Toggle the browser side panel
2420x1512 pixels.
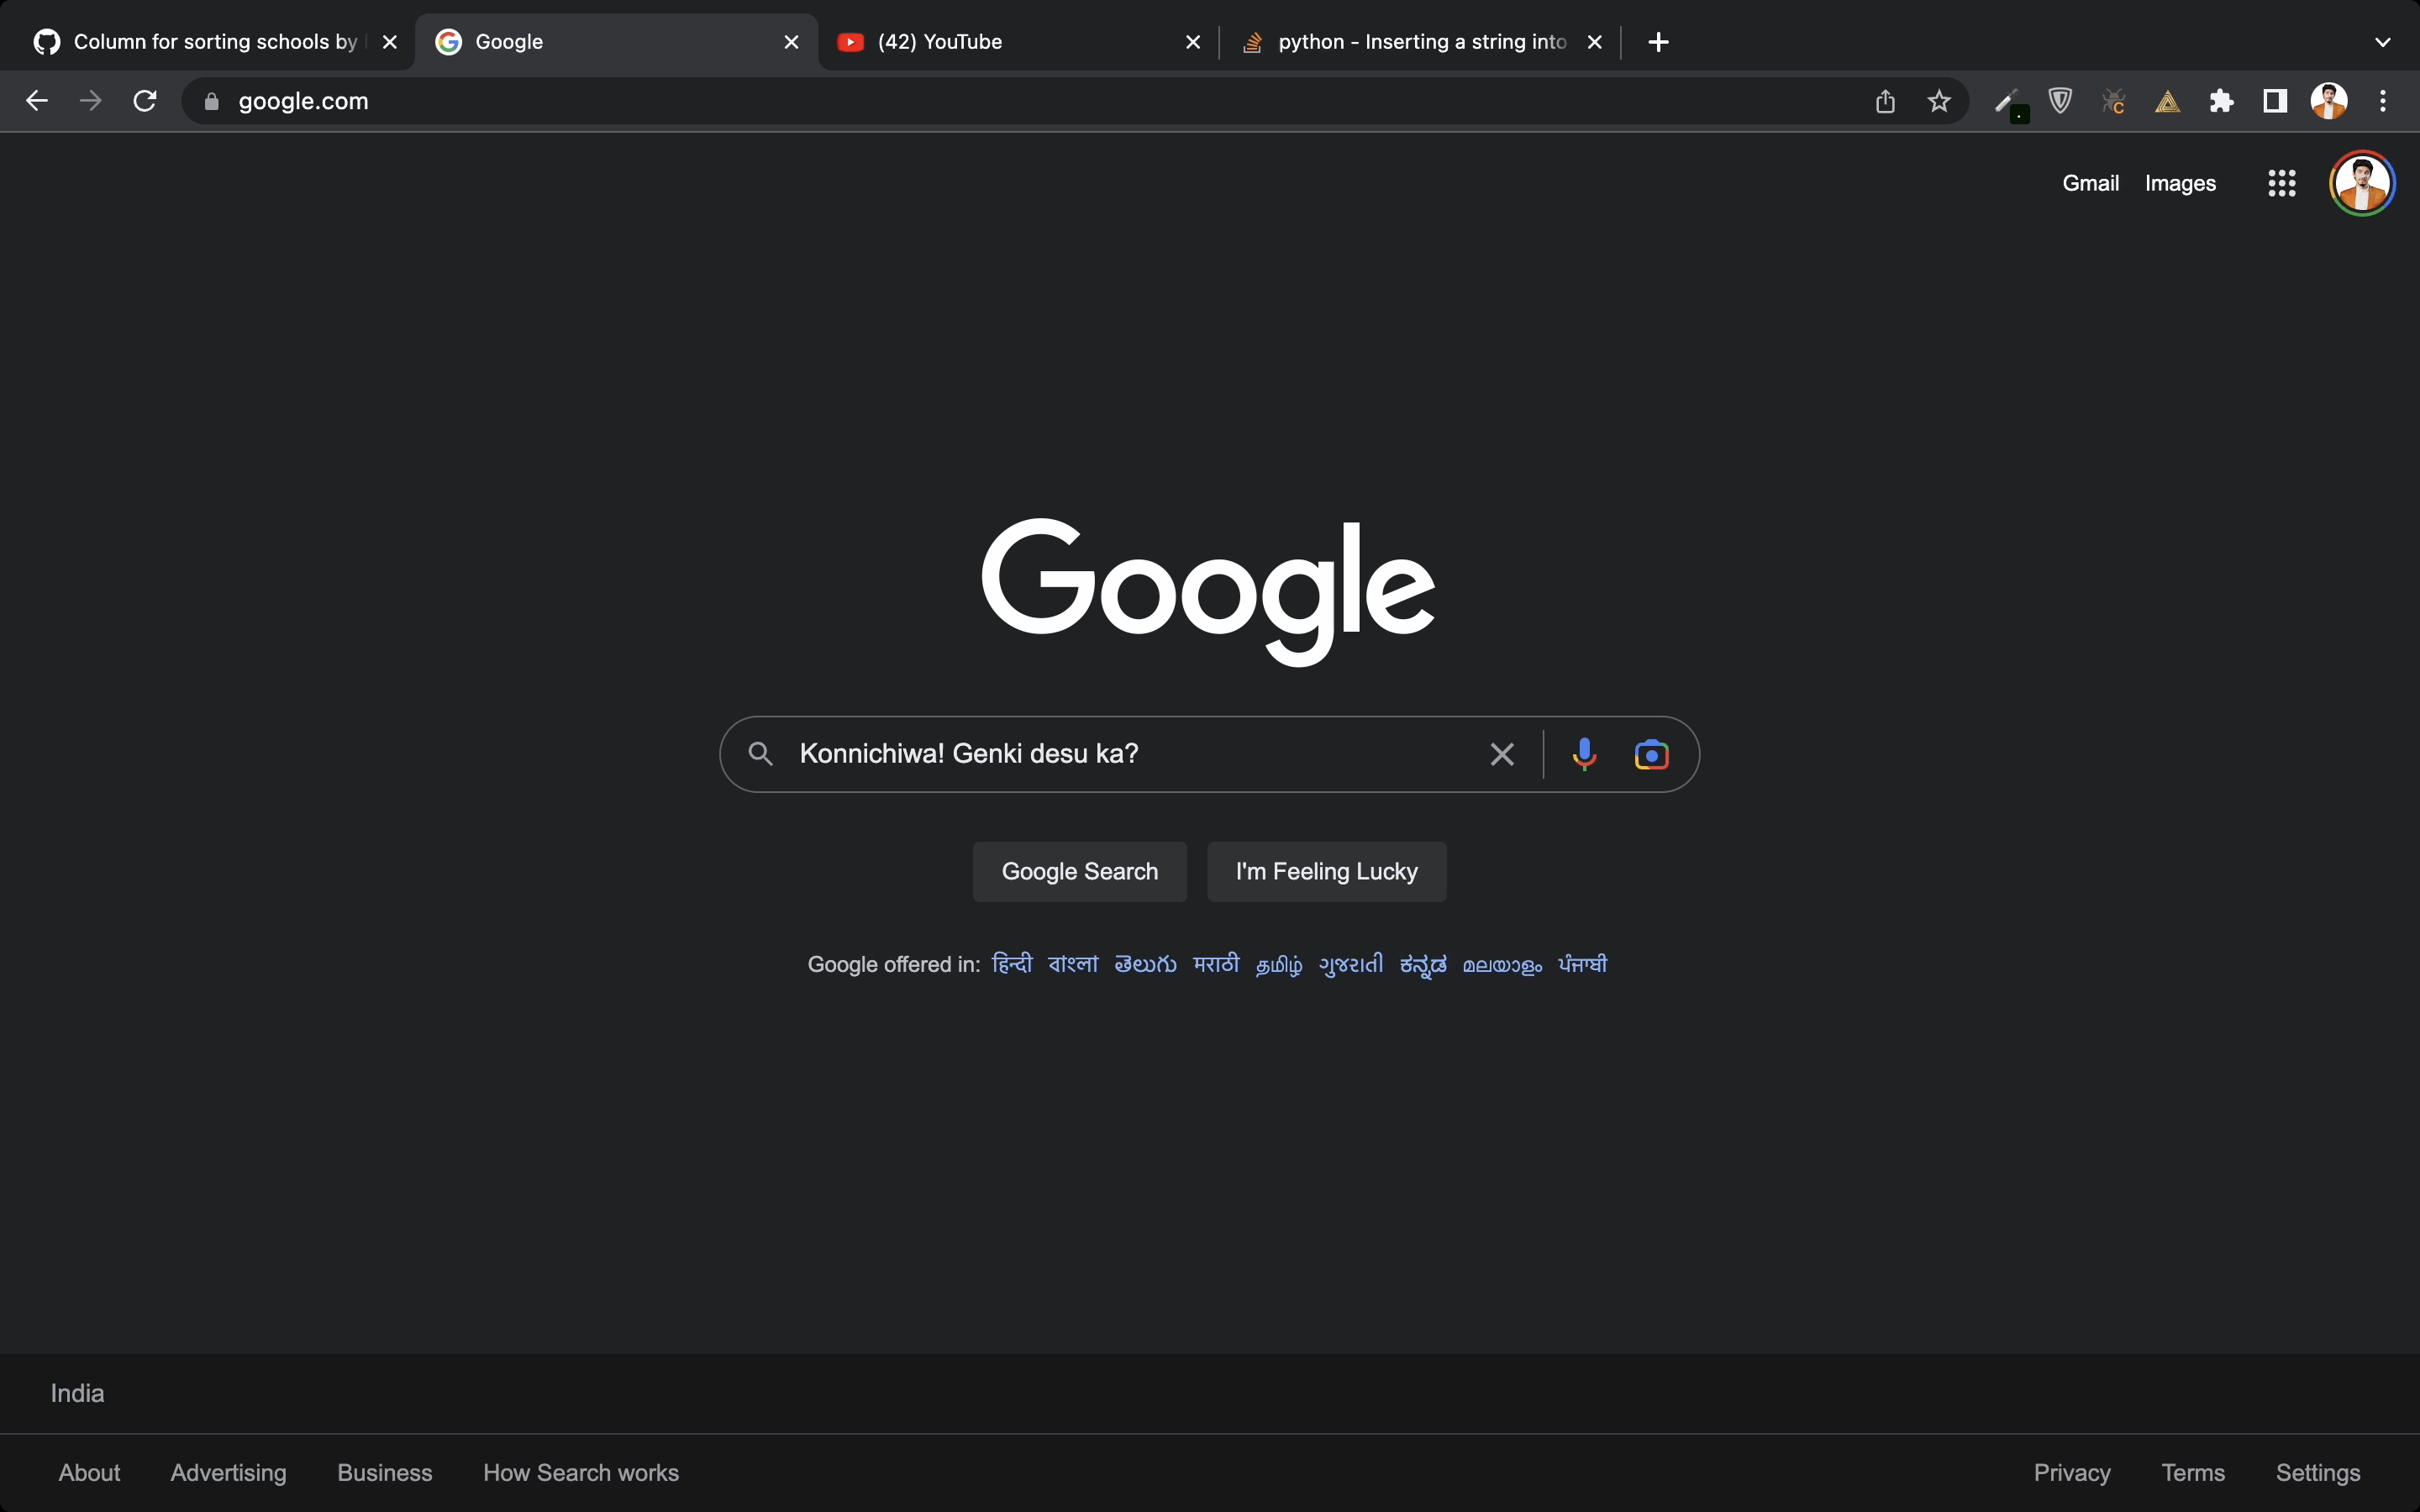point(2275,101)
